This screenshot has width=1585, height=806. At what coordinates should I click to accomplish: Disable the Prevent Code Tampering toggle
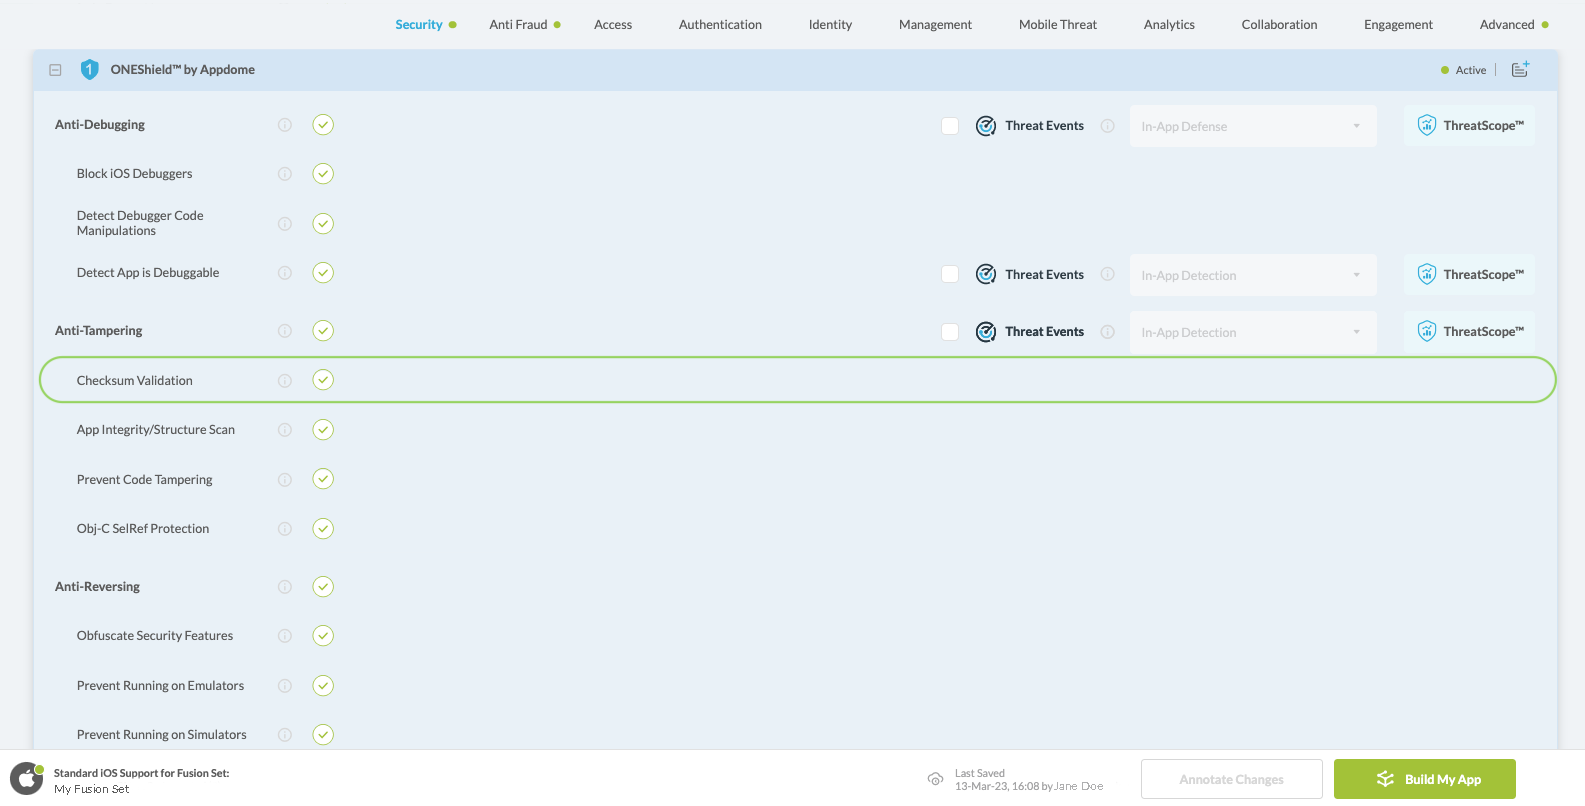[x=323, y=479]
